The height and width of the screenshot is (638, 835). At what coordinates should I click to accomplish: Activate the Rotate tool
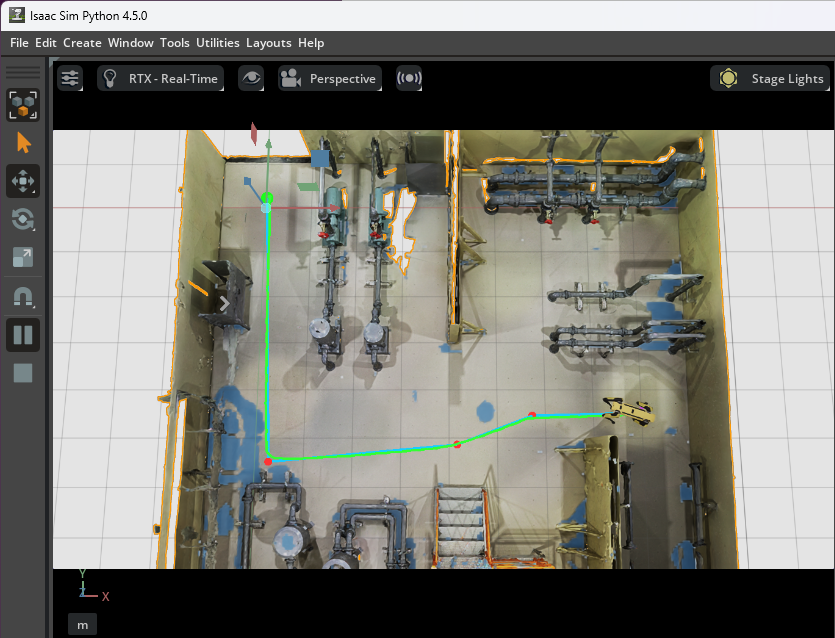point(23,219)
